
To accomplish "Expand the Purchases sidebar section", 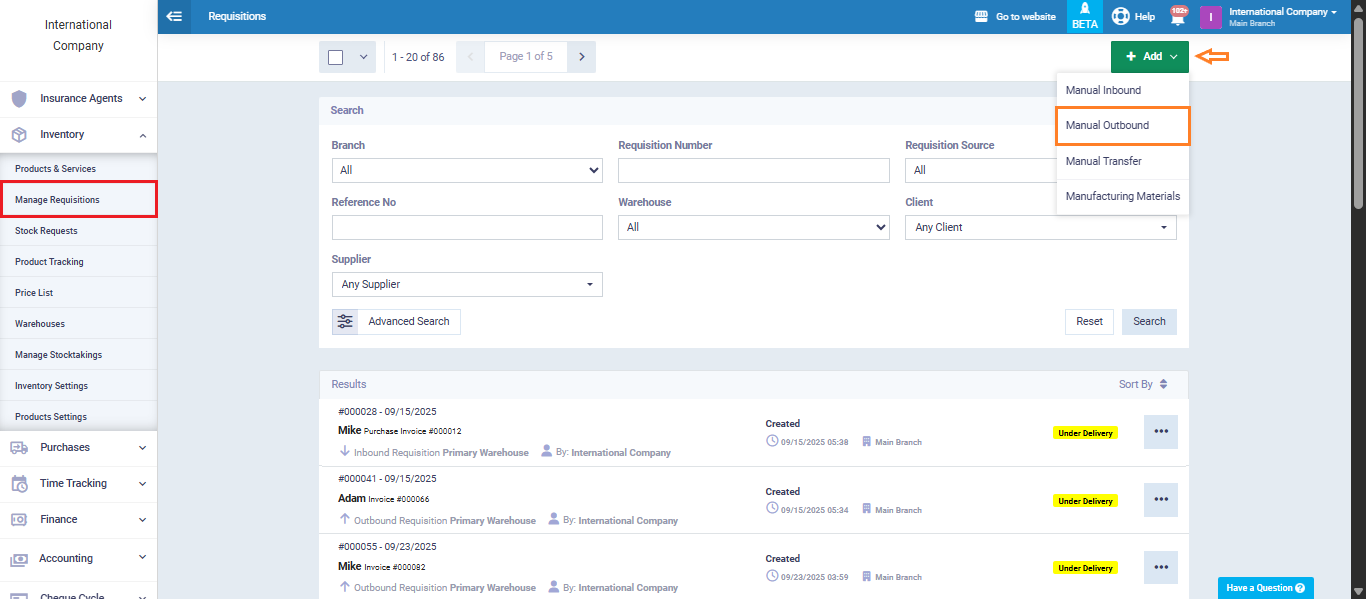I will tap(78, 447).
